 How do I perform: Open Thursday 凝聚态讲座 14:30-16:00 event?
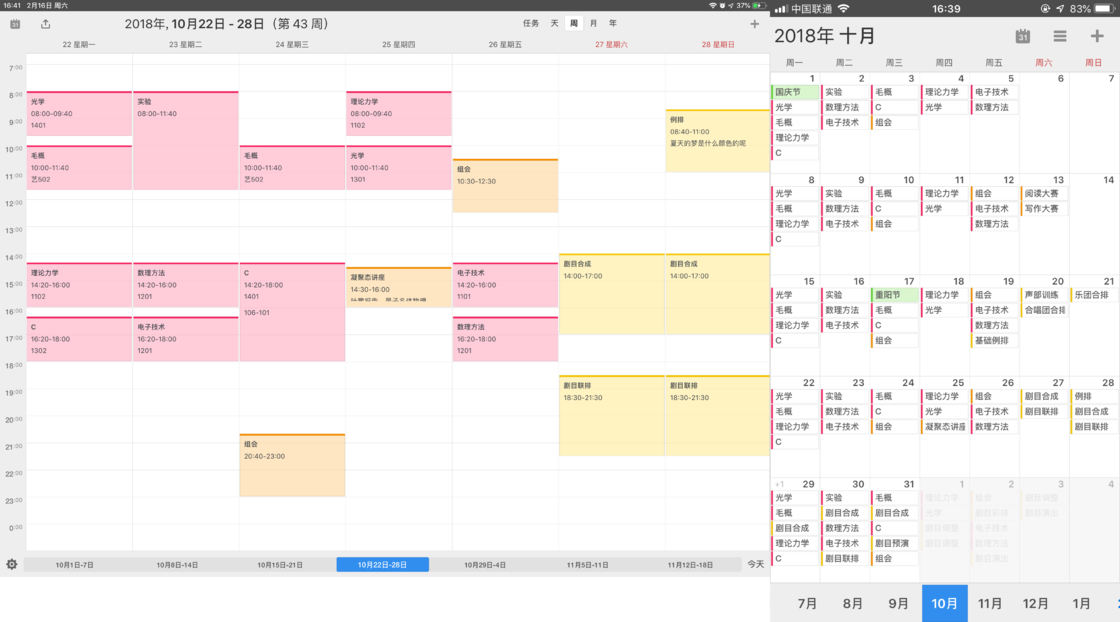pyautogui.click(x=399, y=287)
